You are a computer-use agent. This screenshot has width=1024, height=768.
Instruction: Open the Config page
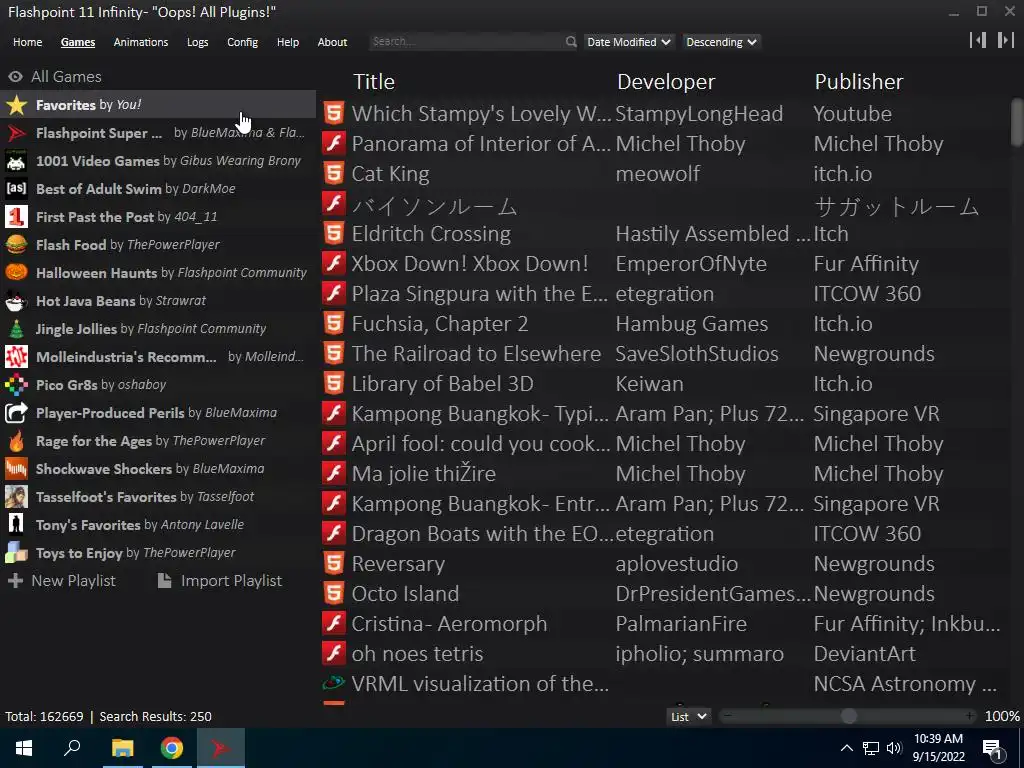(x=242, y=42)
